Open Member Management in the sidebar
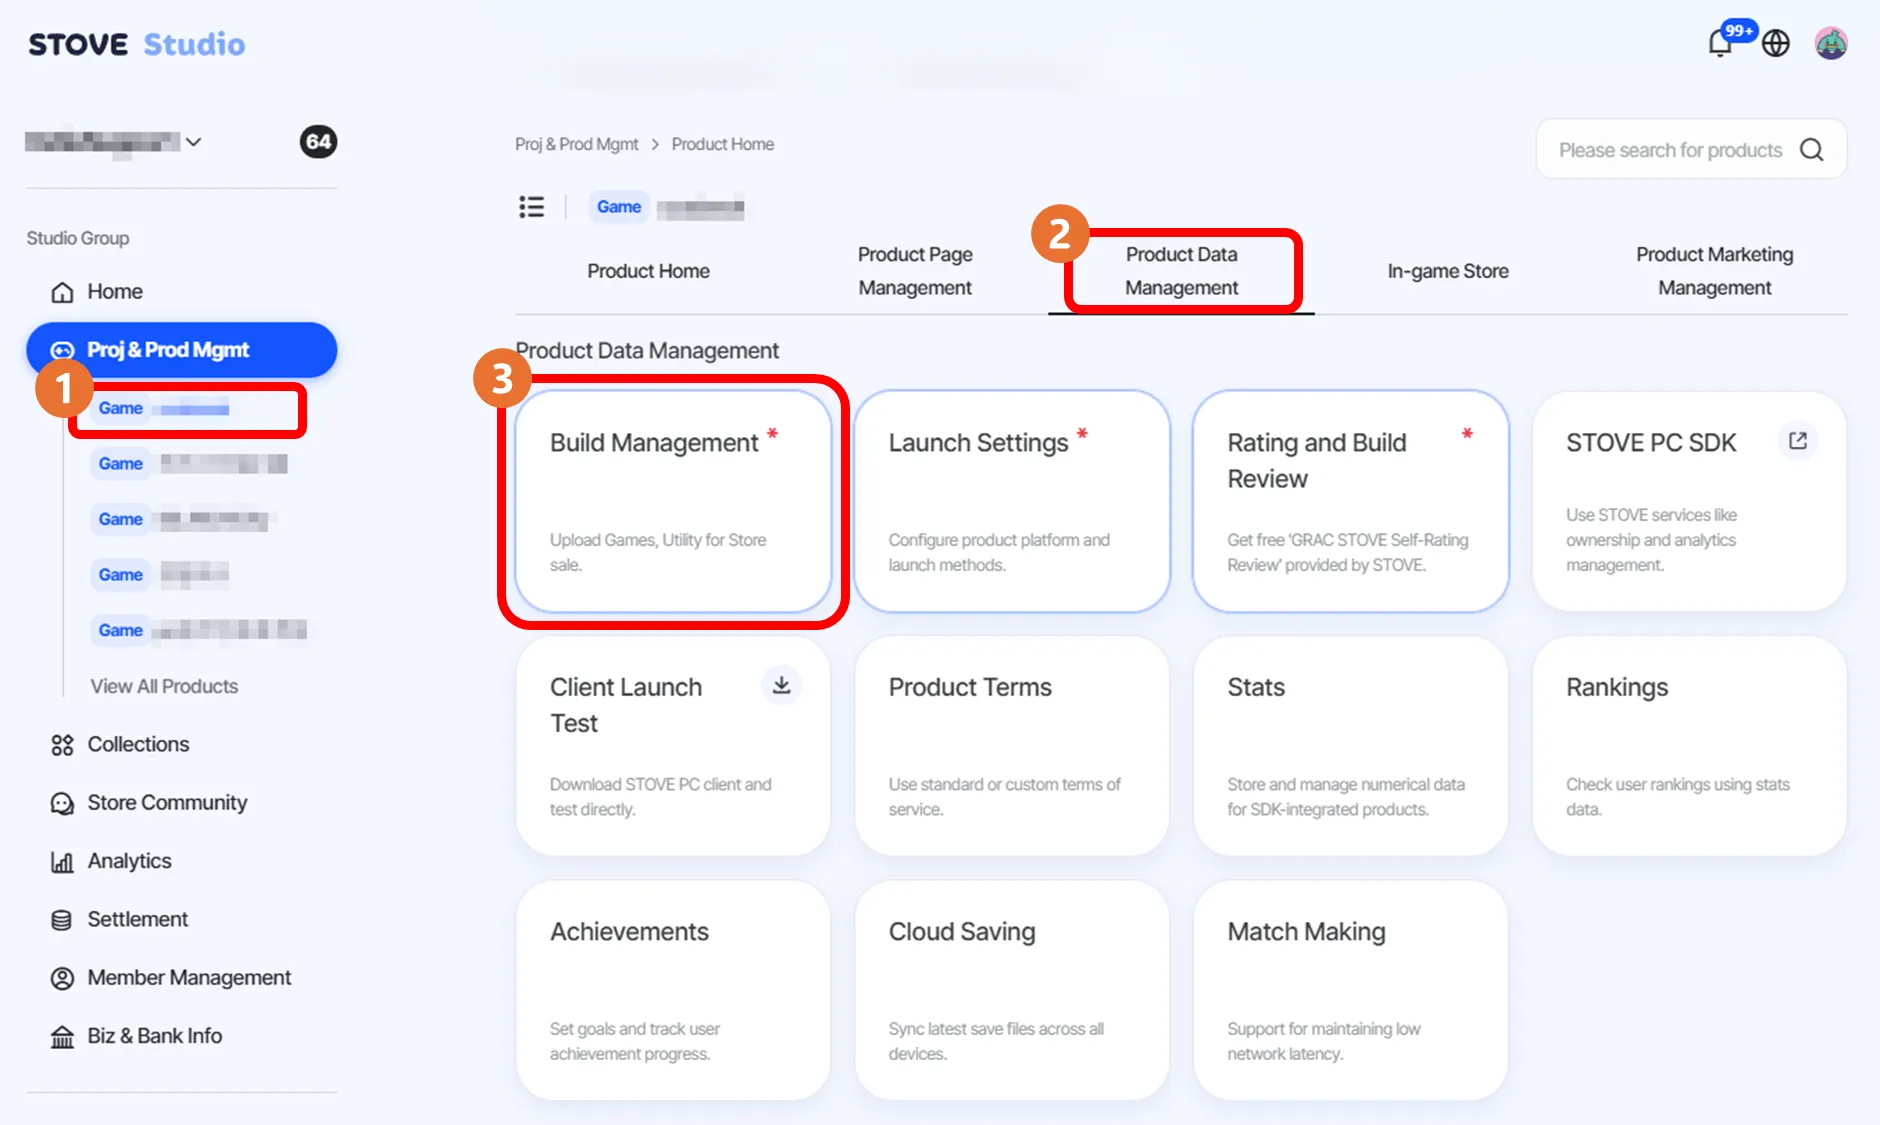 point(189,978)
